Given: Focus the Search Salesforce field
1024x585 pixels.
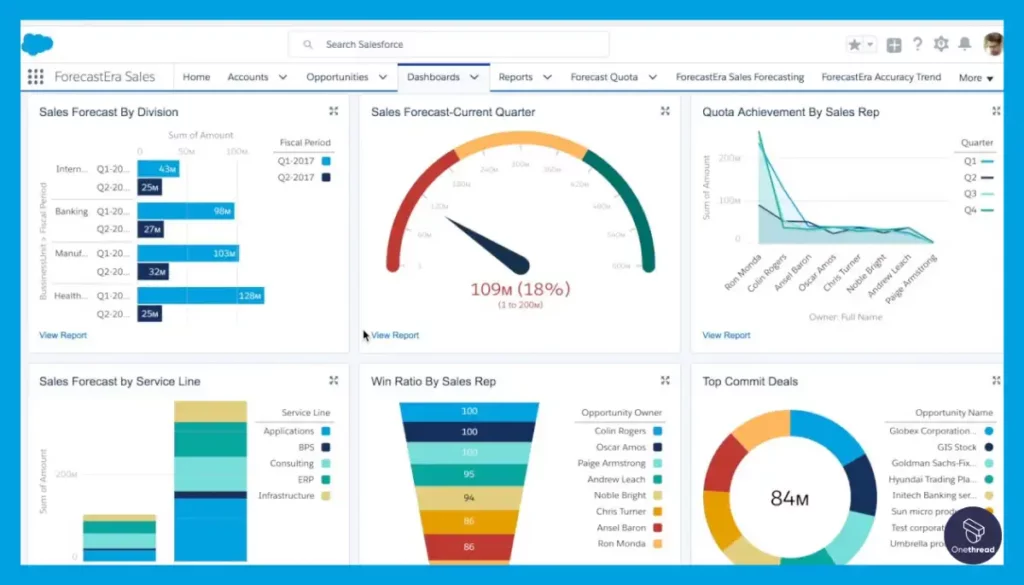Looking at the screenshot, I should click(449, 44).
